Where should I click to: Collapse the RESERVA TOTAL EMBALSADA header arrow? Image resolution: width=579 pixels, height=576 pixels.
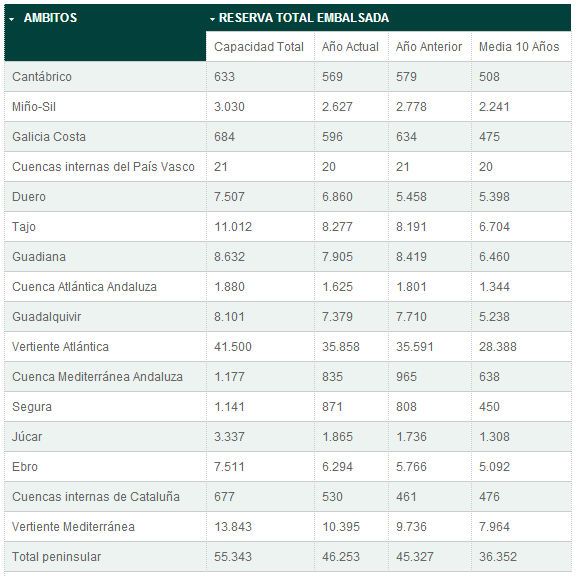tap(212, 19)
